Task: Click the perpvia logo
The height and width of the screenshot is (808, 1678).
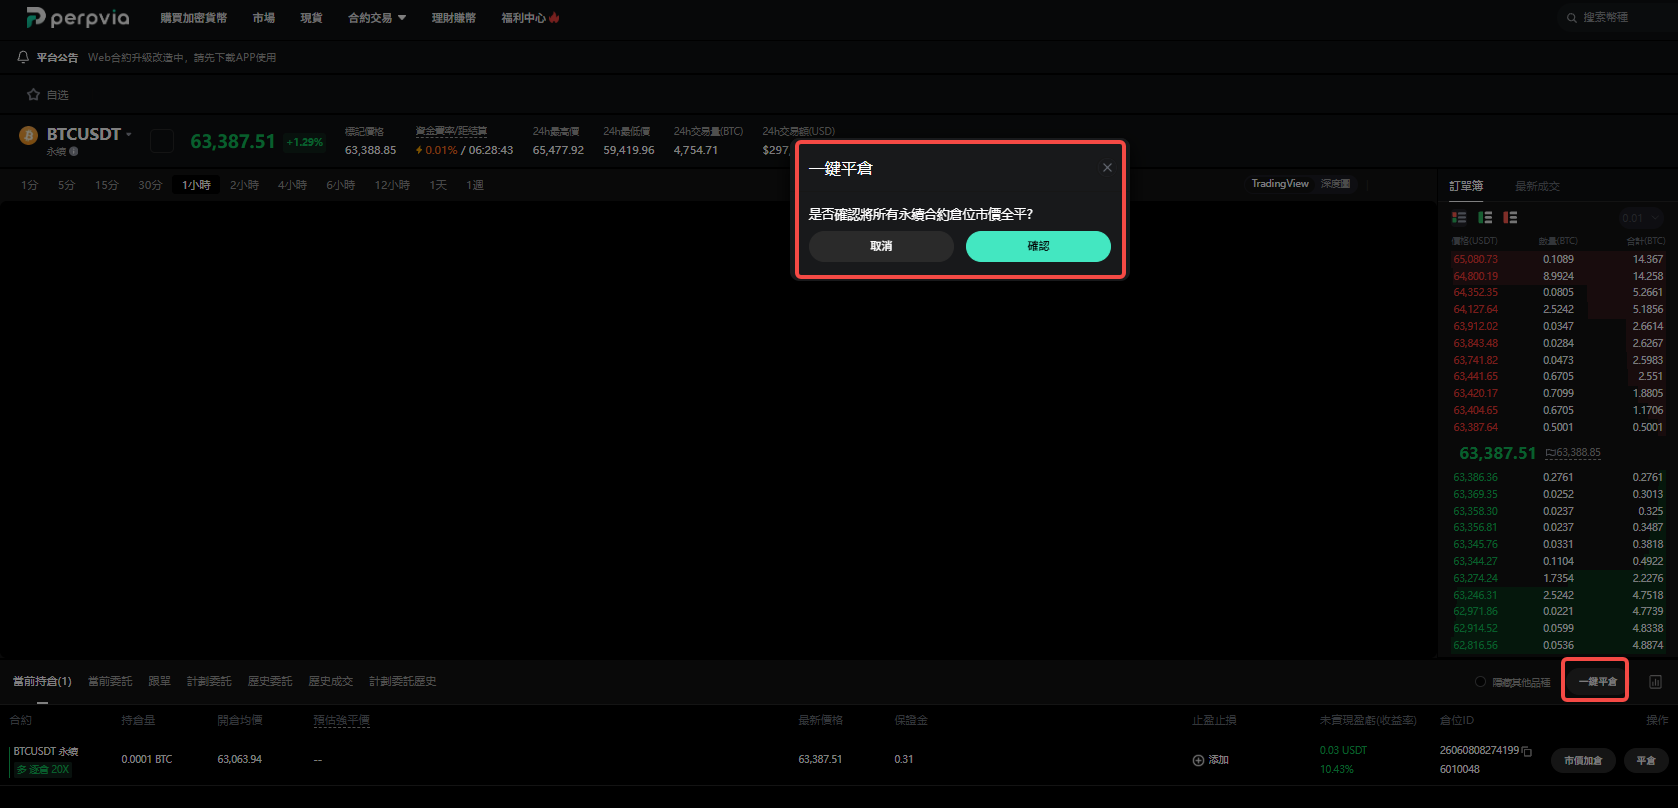Action: pos(78,18)
